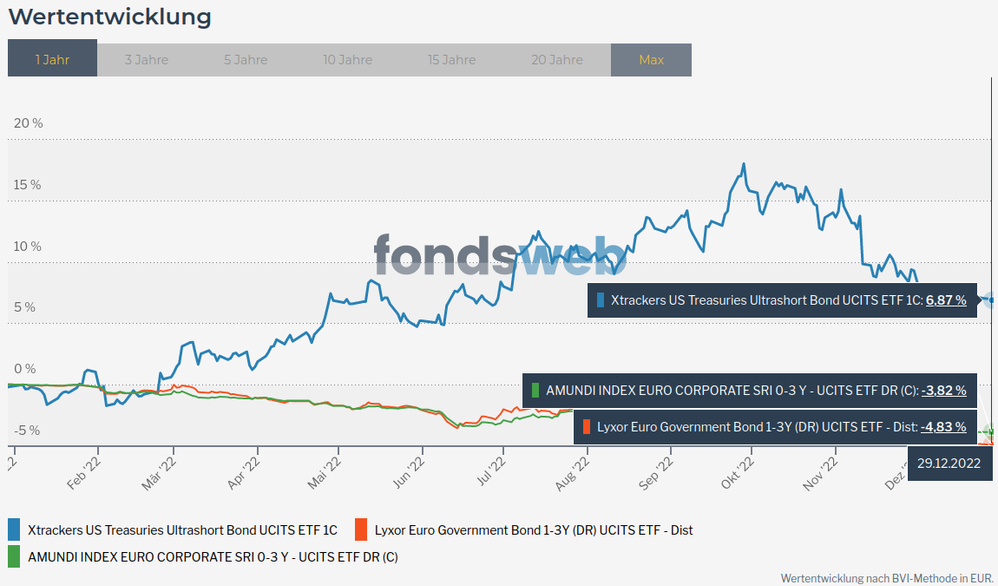Select the 10 Jahre time range

pos(347,59)
